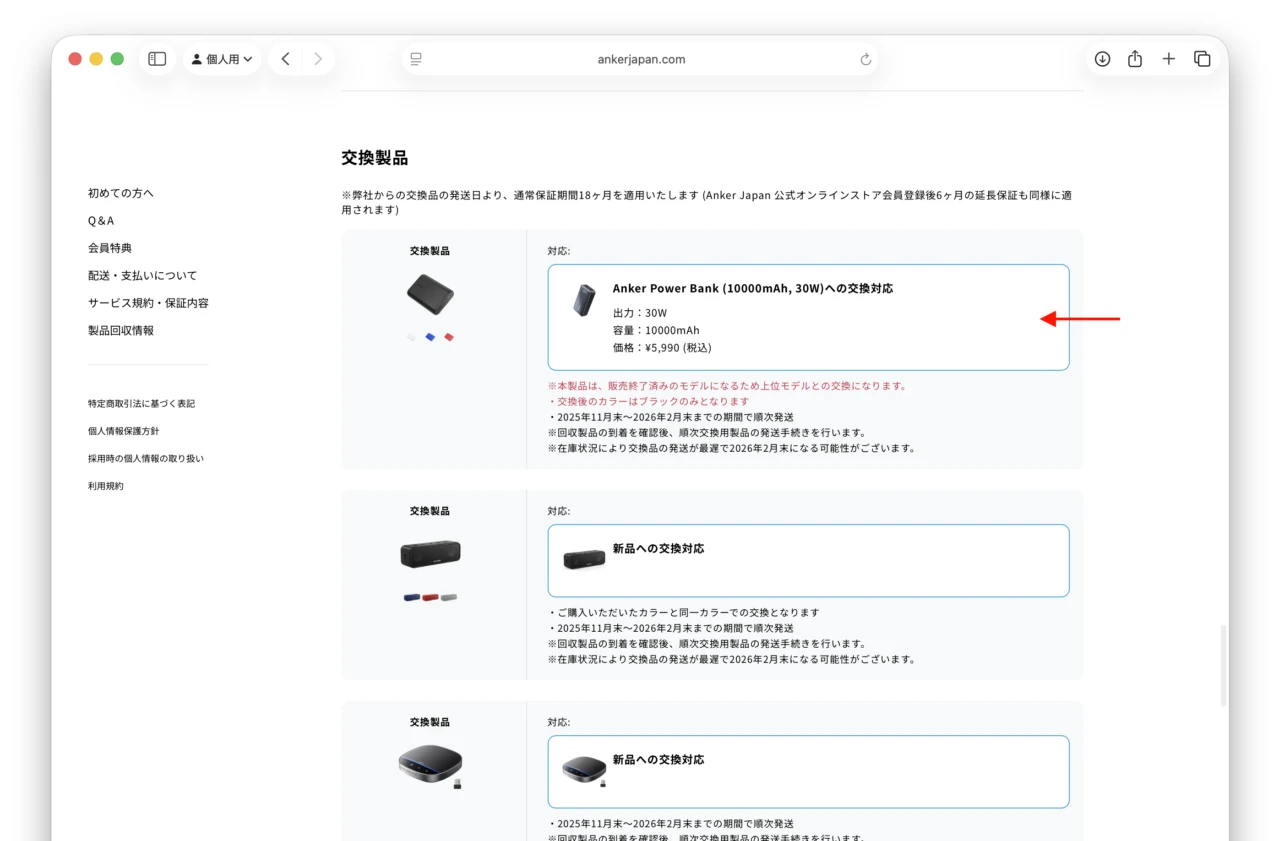The image size is (1280, 841).
Task: Open the 初めての方へ sidebar link
Action: [121, 193]
